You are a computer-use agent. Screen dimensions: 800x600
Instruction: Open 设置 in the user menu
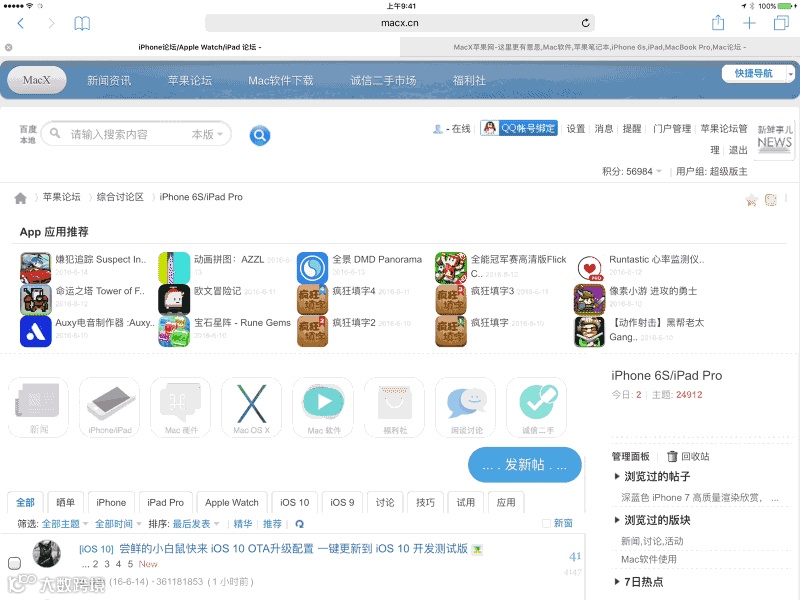(576, 129)
